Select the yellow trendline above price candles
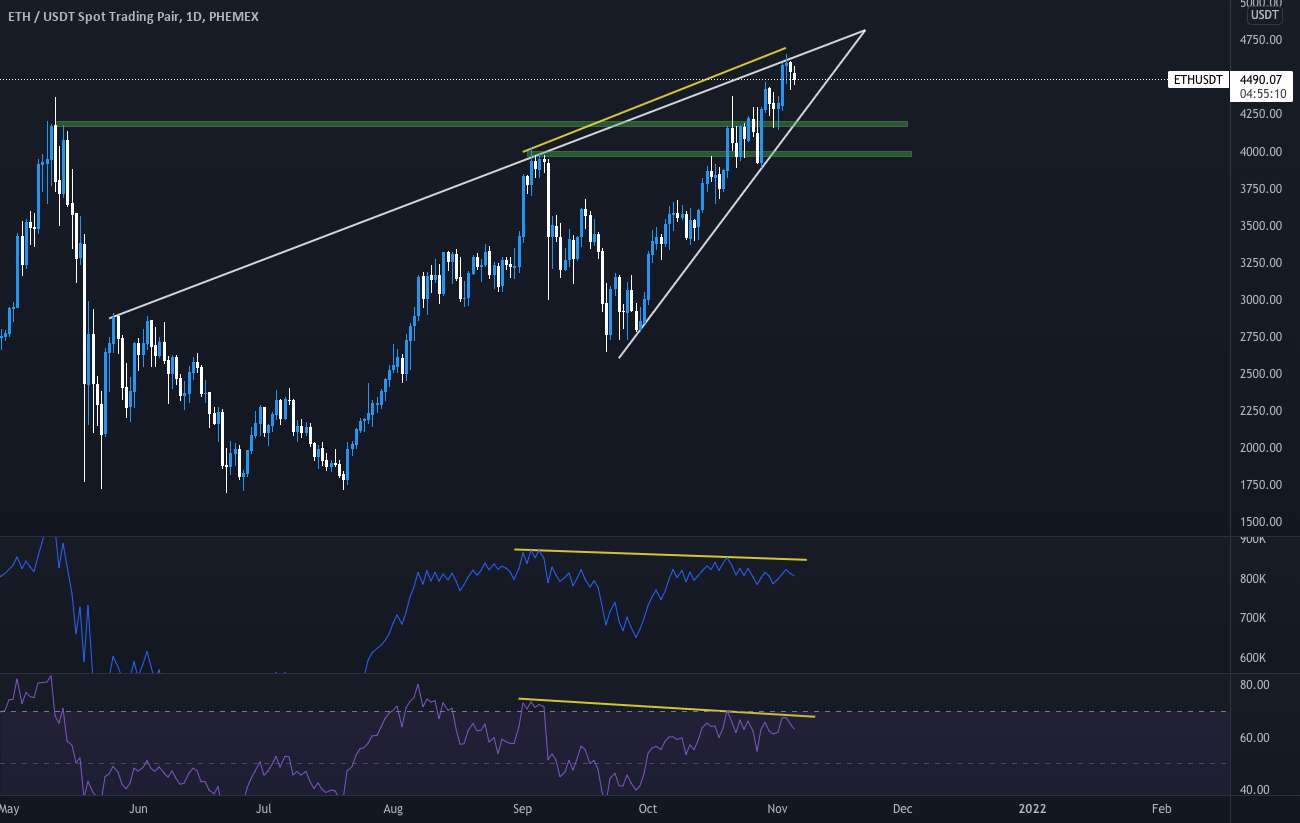The height and width of the screenshot is (823, 1300). click(x=655, y=100)
